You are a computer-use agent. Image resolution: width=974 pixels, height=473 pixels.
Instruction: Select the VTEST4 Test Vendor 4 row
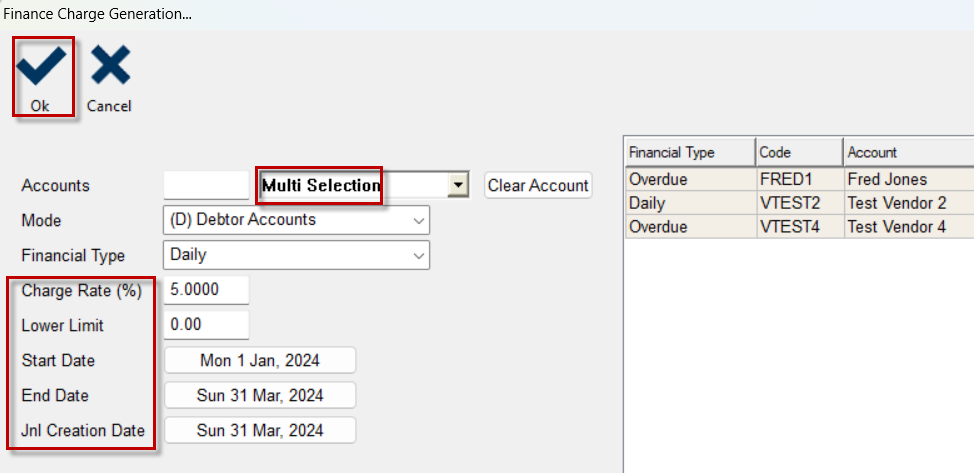[x=799, y=227]
